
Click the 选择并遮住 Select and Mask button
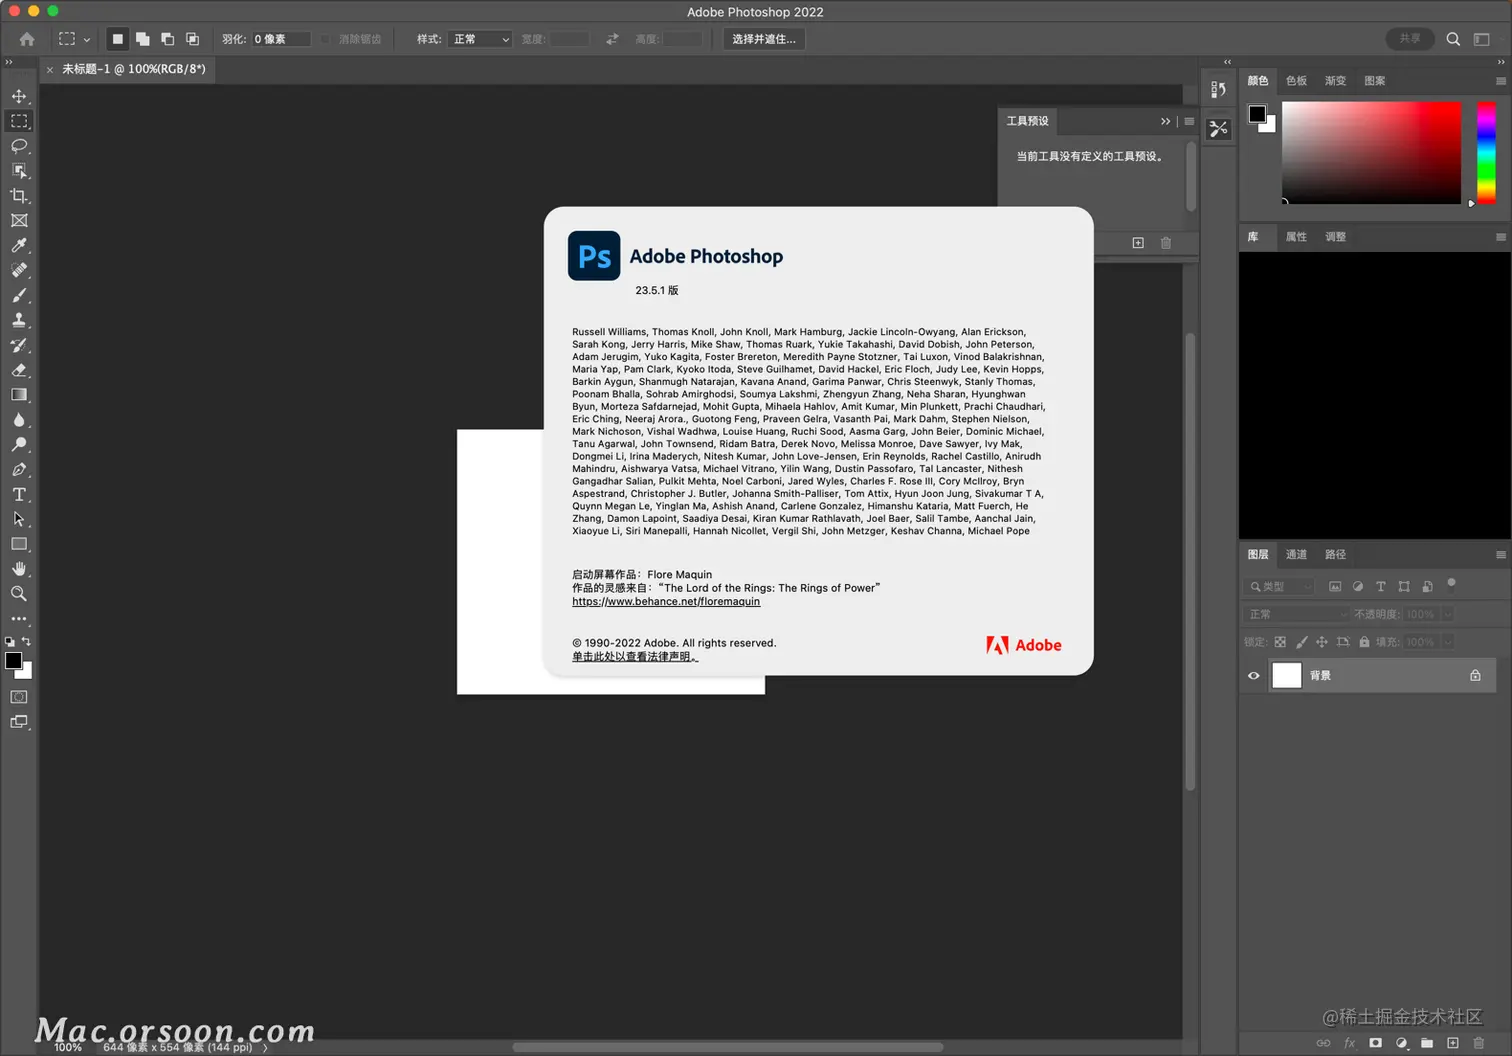(x=764, y=39)
